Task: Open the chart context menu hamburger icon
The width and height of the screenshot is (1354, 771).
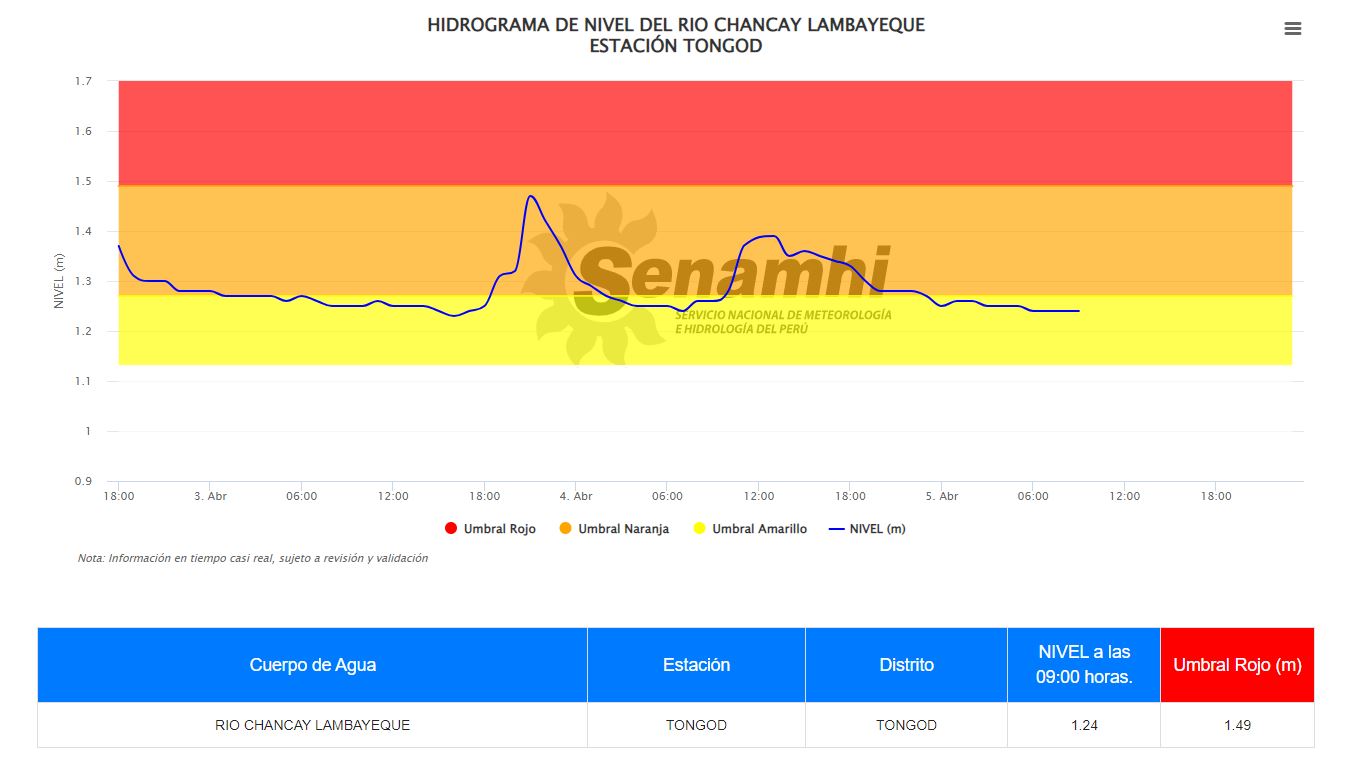Action: (x=1292, y=29)
